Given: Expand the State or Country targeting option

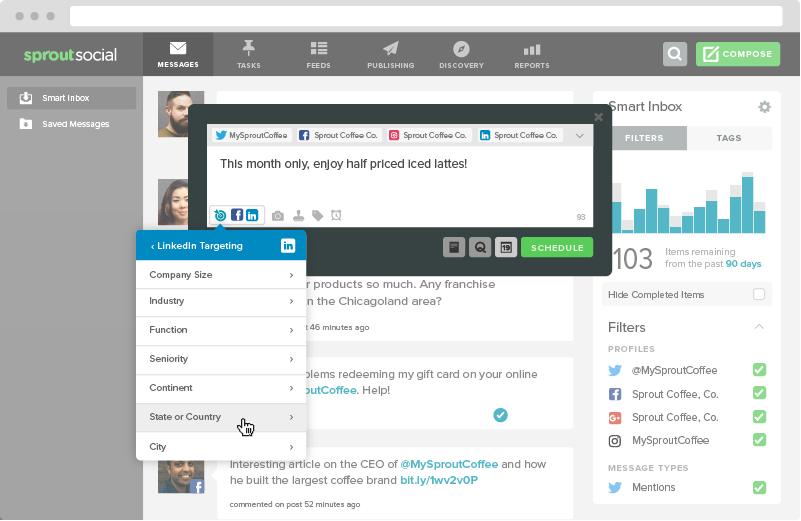Looking at the screenshot, I should (x=221, y=417).
